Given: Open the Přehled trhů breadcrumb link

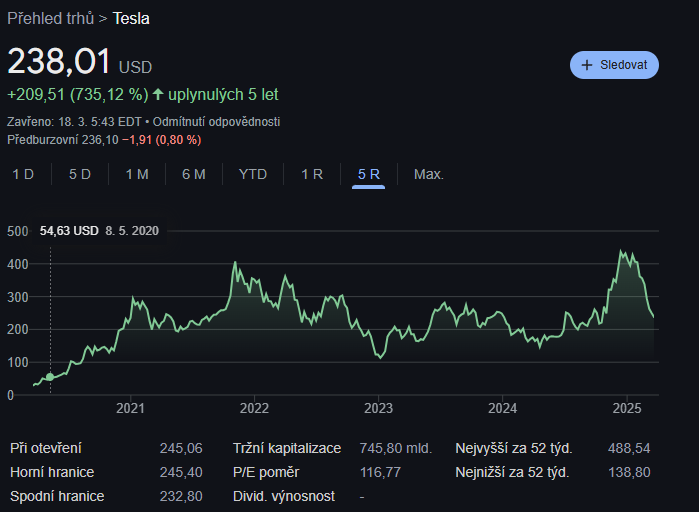Looking at the screenshot, I should [x=50, y=19].
